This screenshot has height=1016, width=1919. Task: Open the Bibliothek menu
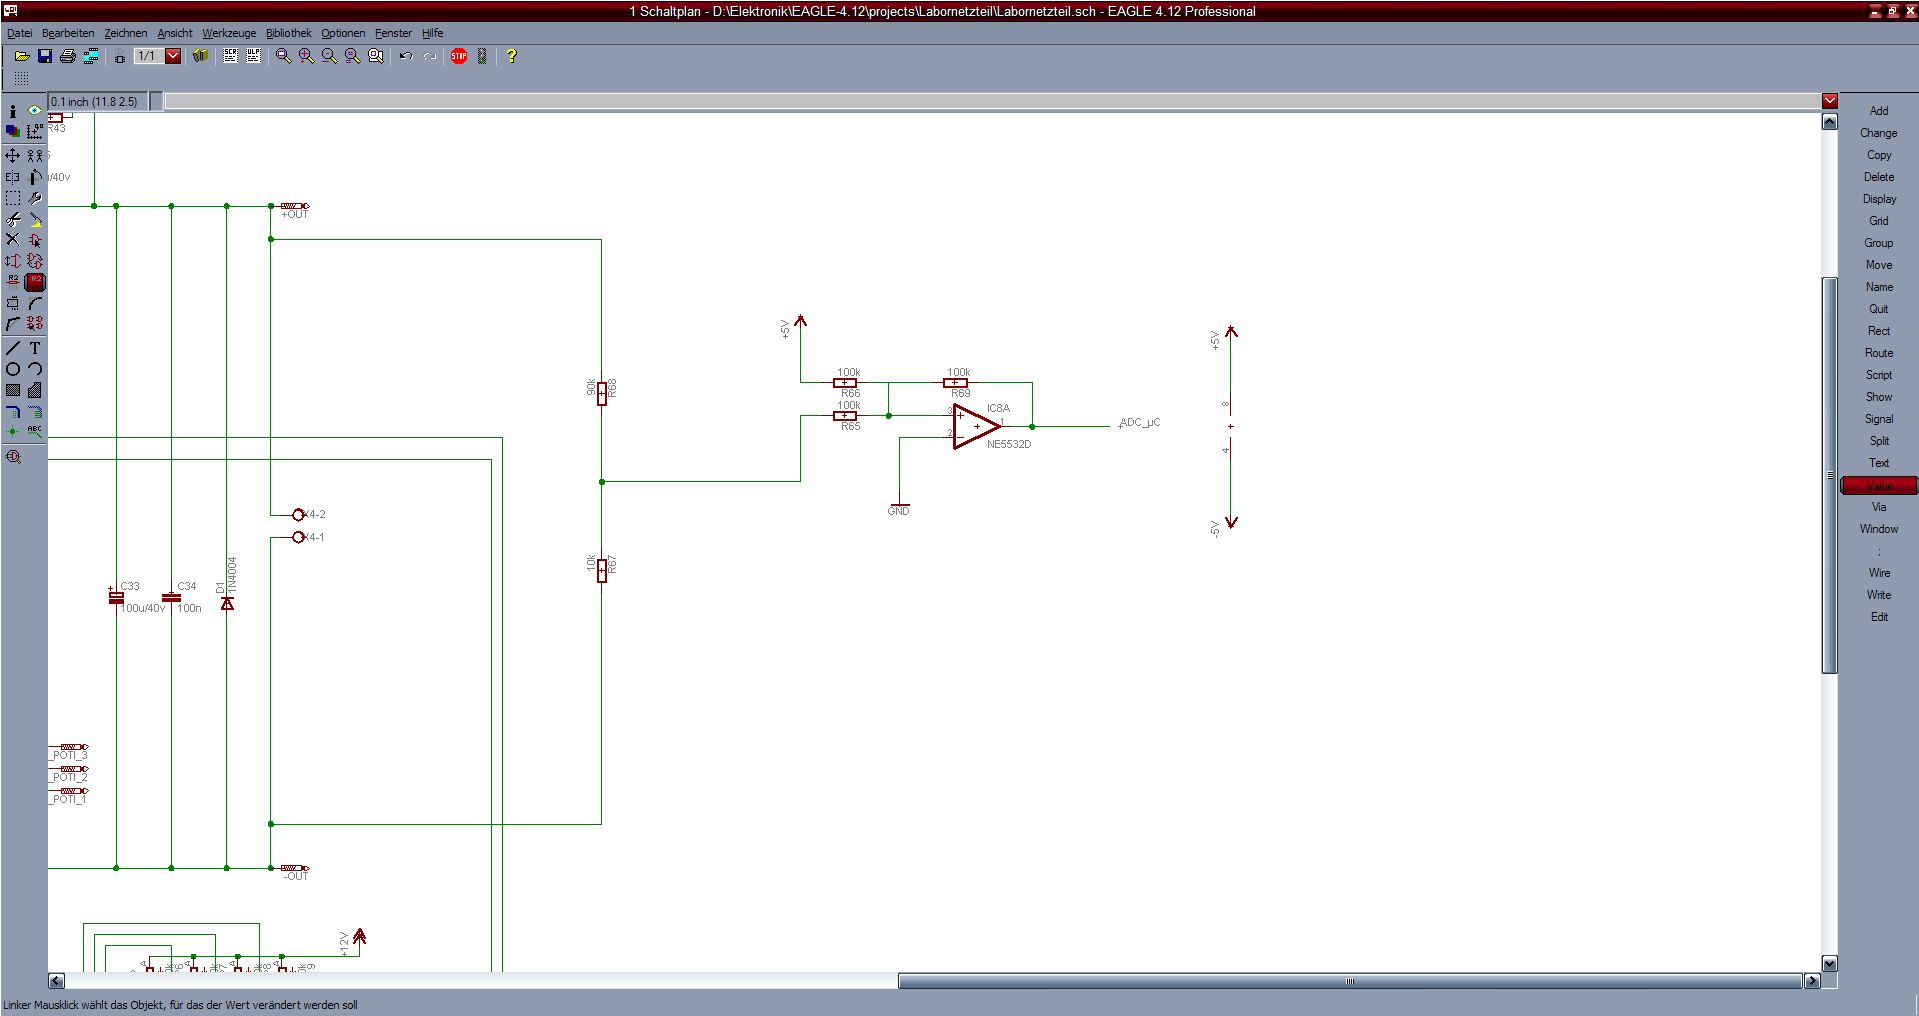pos(289,33)
